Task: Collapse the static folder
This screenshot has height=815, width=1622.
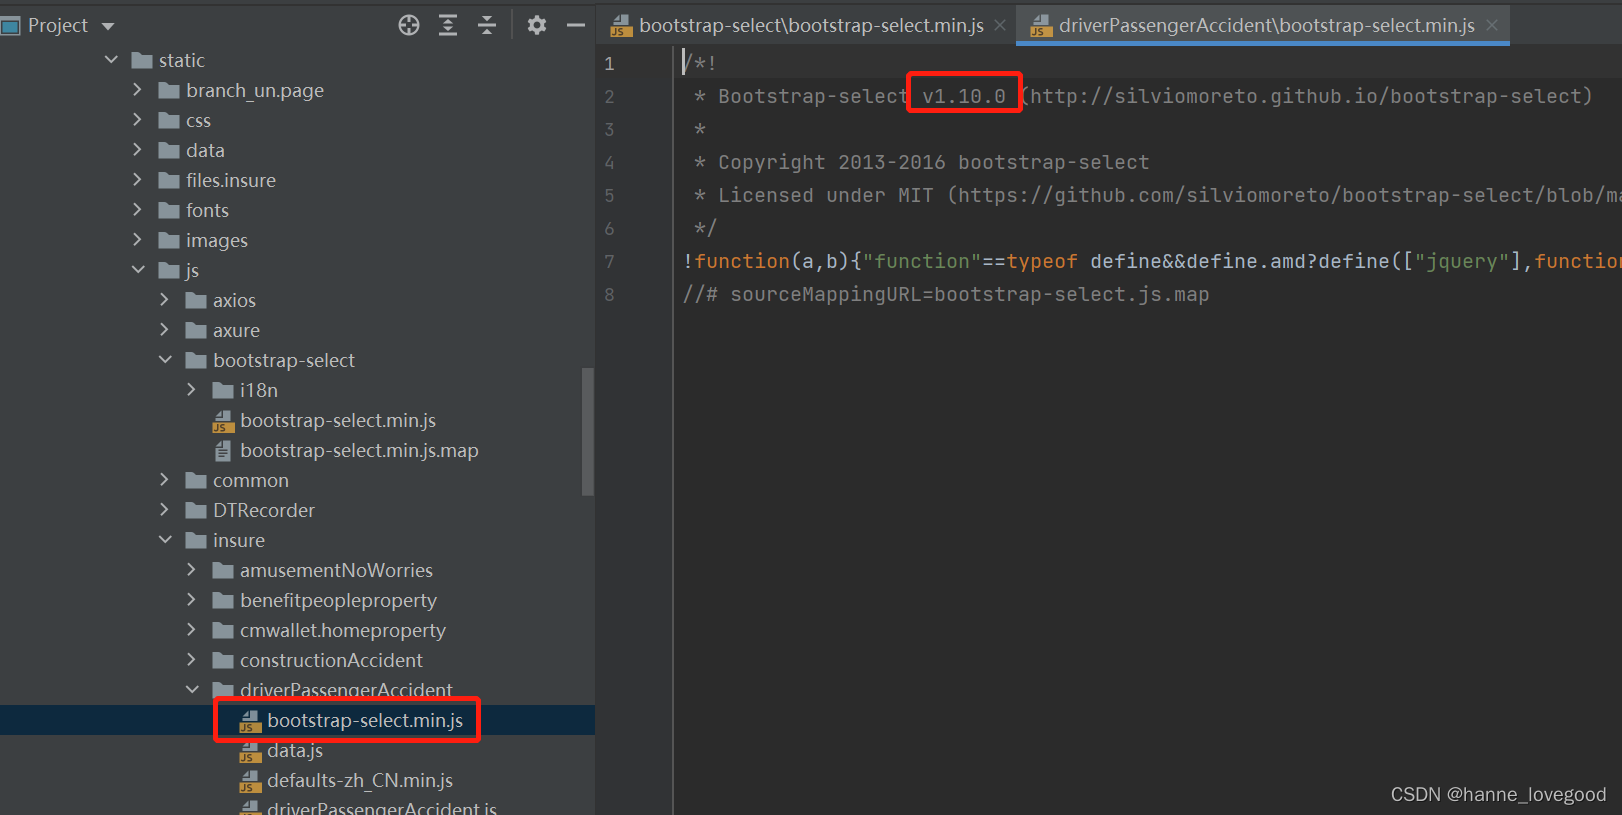Action: 111,60
